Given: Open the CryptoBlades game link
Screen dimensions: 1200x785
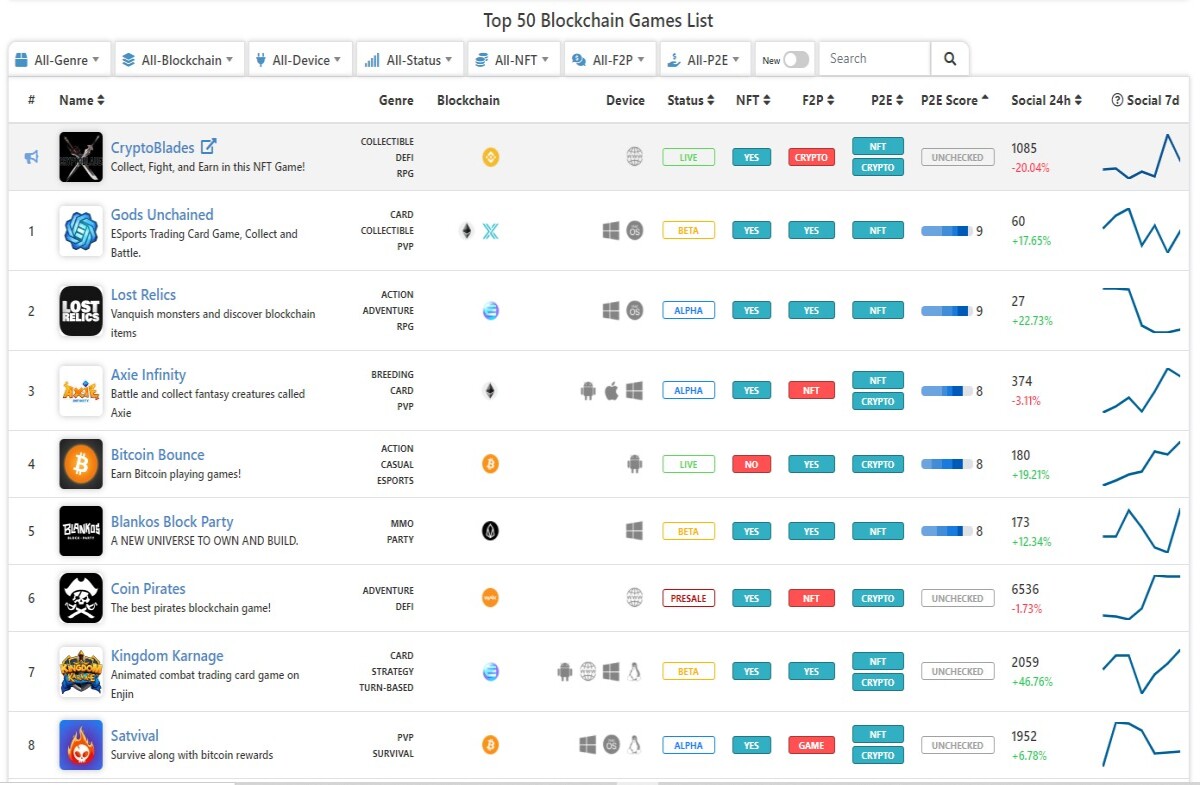Looking at the screenshot, I should 152,148.
